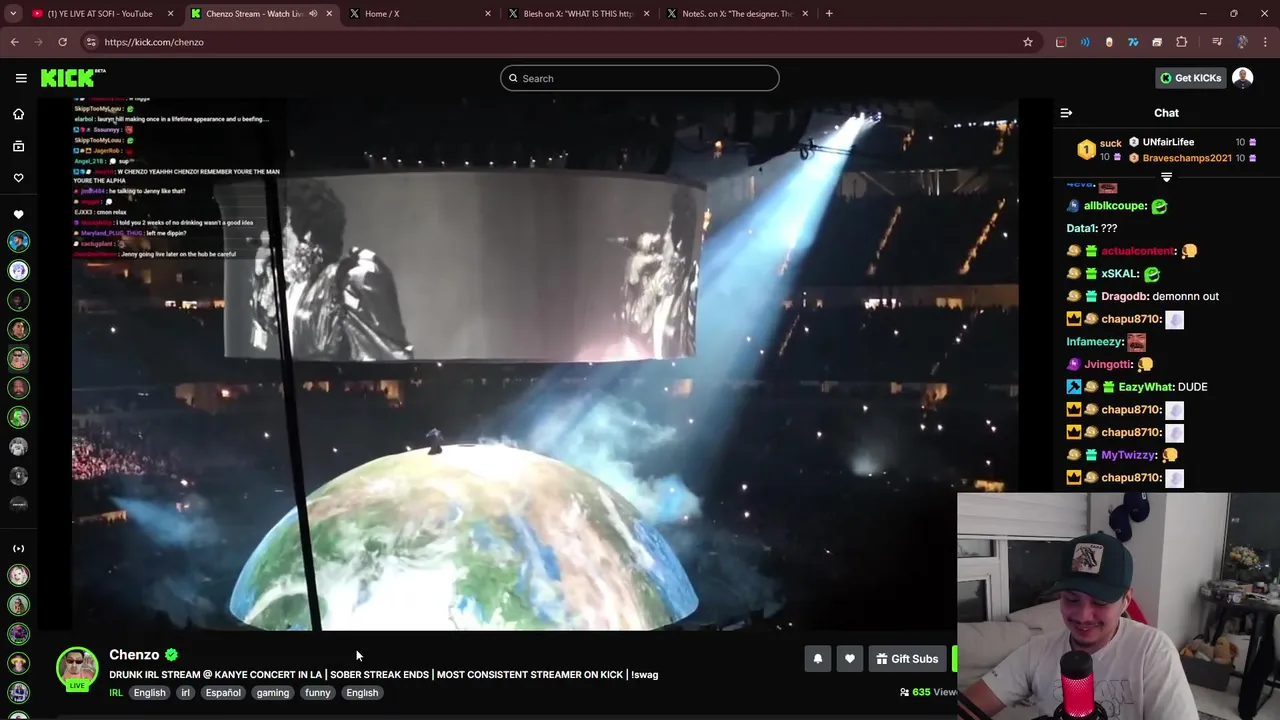Open a new browser tab

click(829, 14)
